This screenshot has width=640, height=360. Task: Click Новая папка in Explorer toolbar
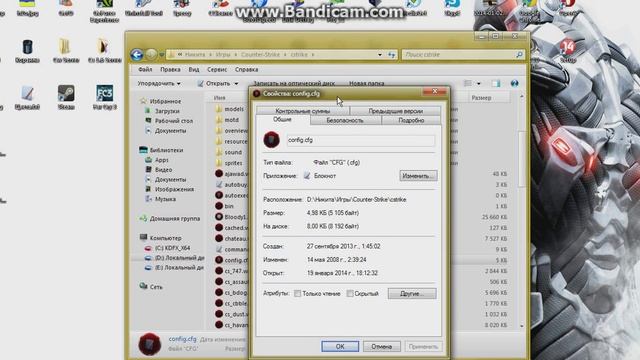click(367, 83)
